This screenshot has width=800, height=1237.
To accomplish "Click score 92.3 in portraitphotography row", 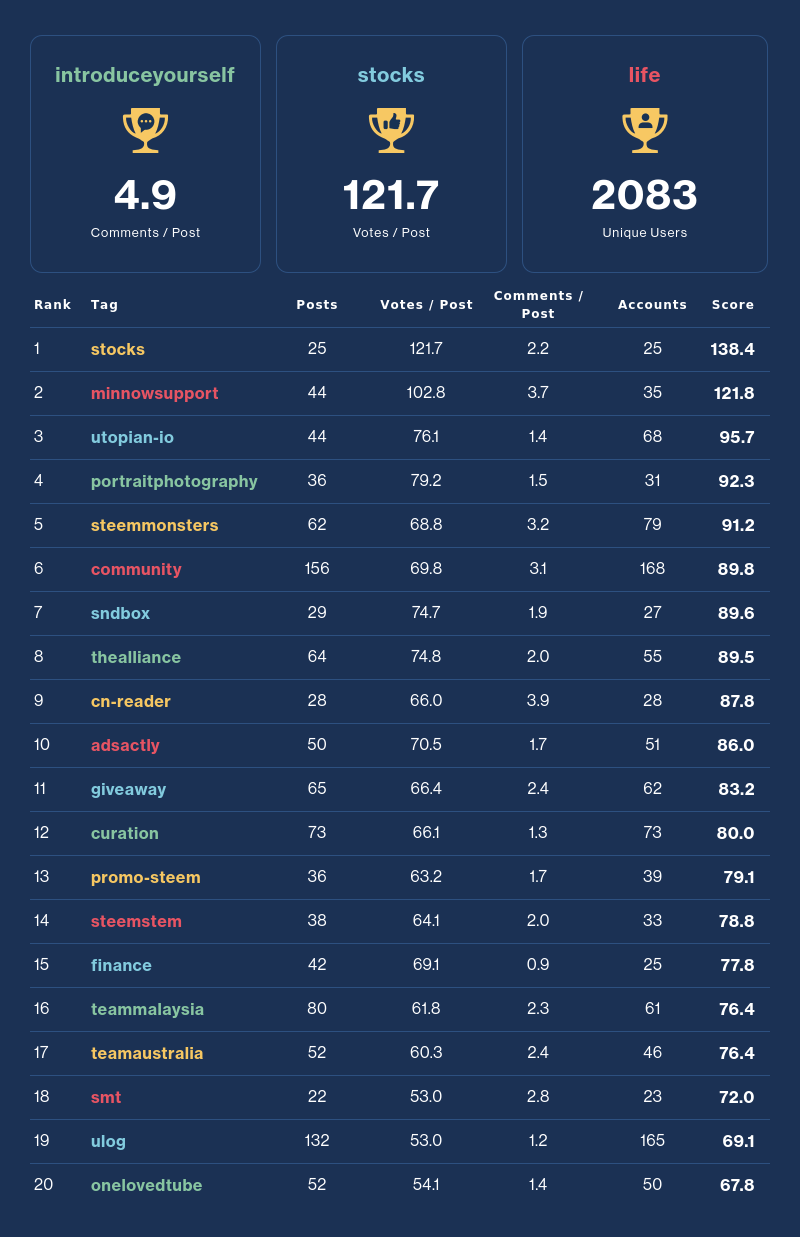I will coord(736,481).
